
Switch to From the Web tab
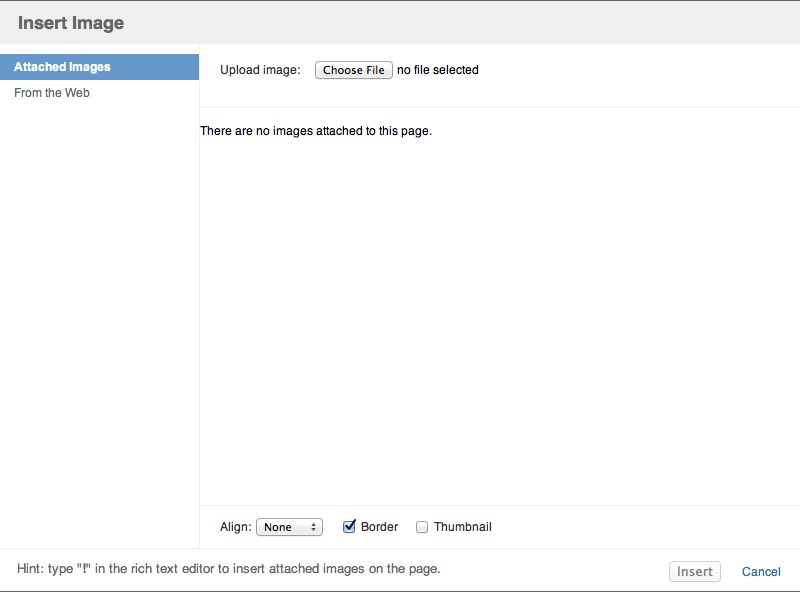pyautogui.click(x=52, y=93)
